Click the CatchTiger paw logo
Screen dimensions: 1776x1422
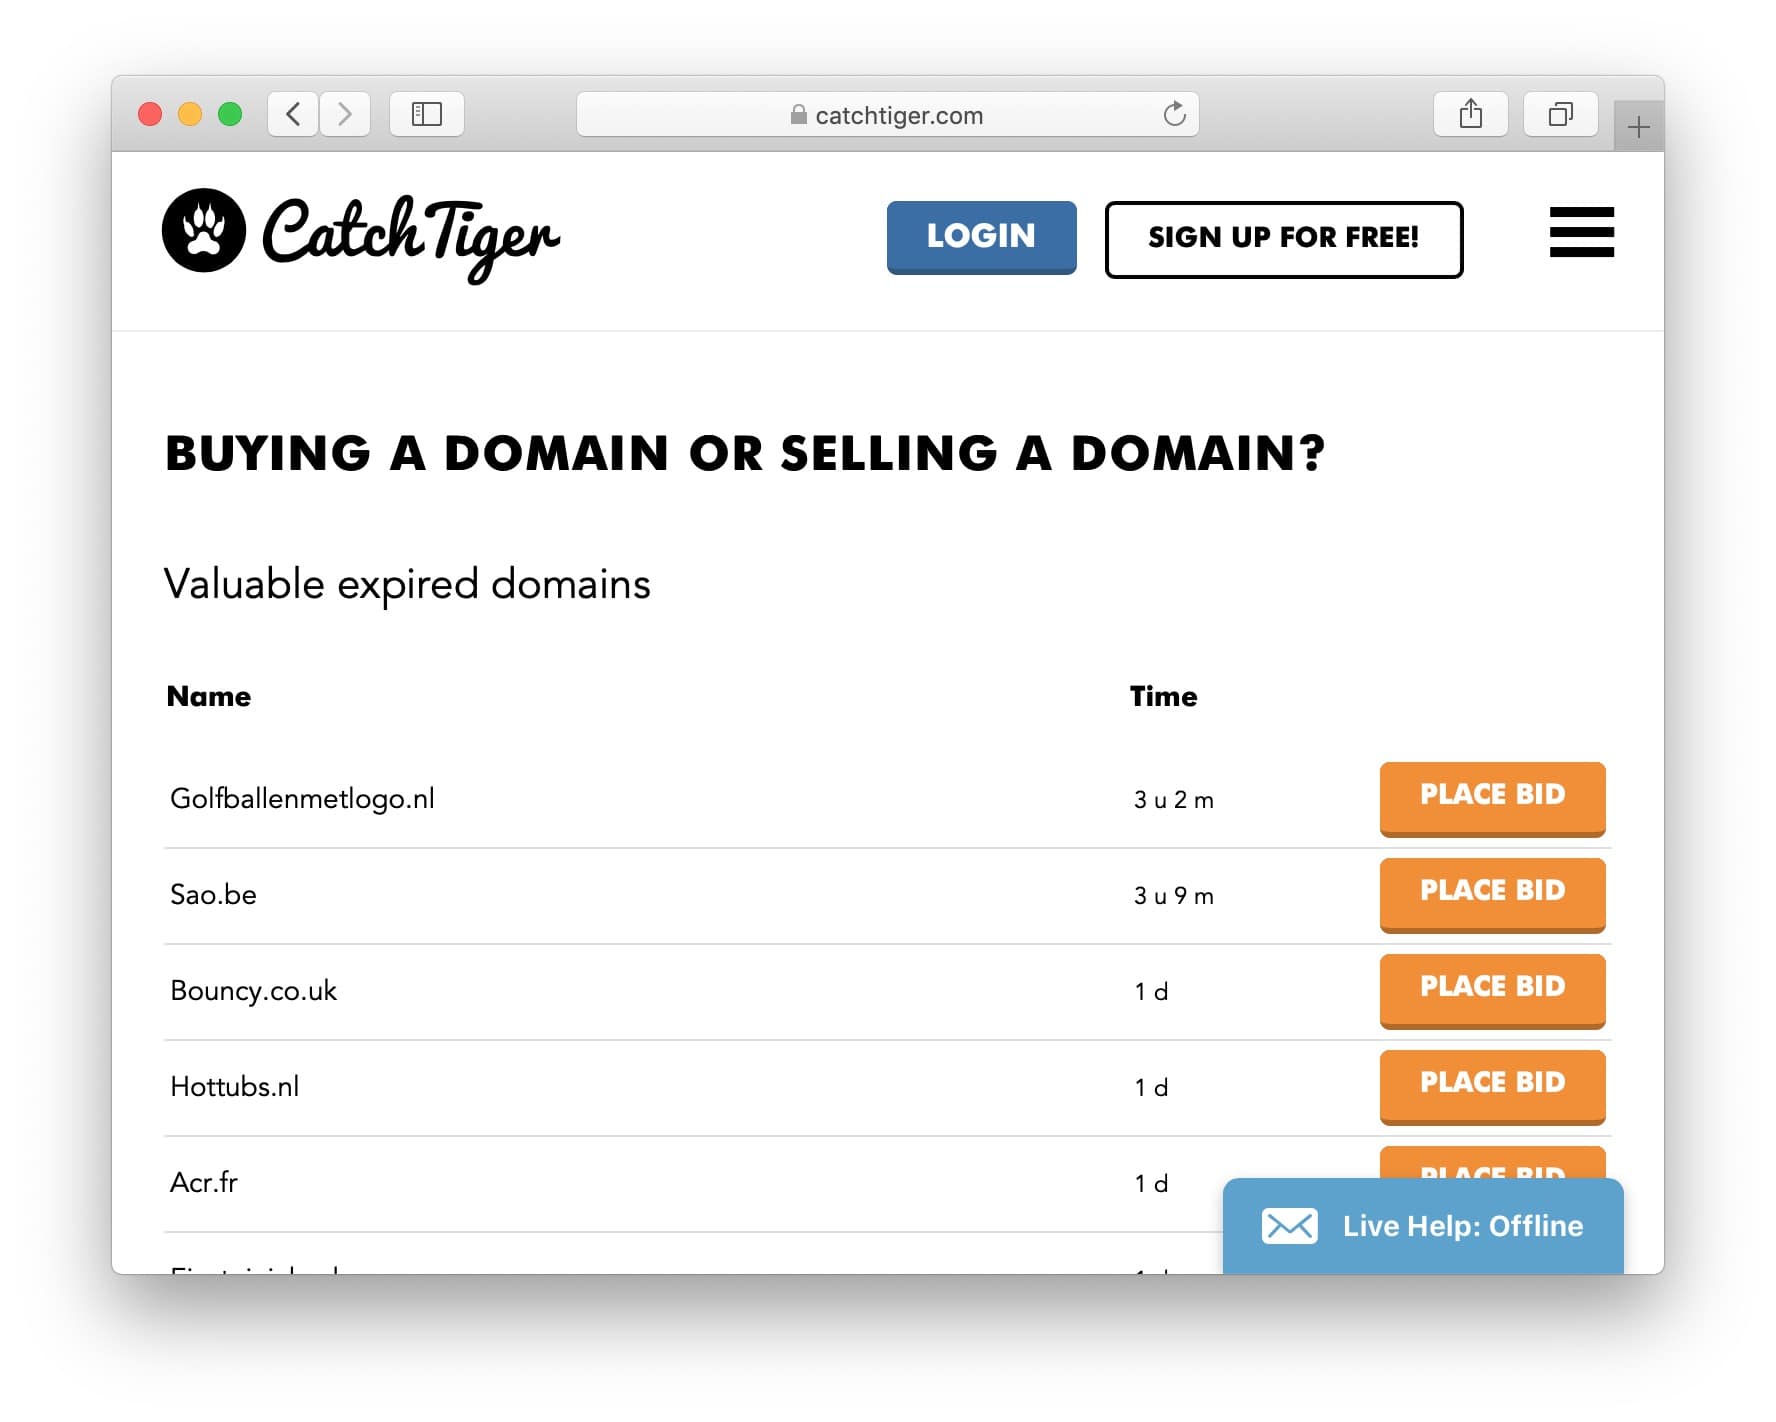tap(203, 230)
